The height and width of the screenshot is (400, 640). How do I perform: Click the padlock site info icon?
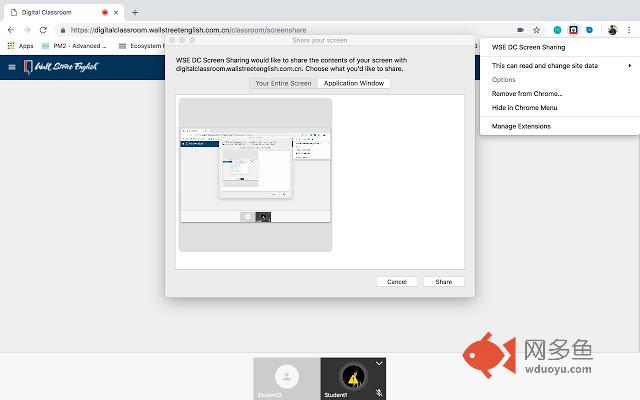click(63, 30)
